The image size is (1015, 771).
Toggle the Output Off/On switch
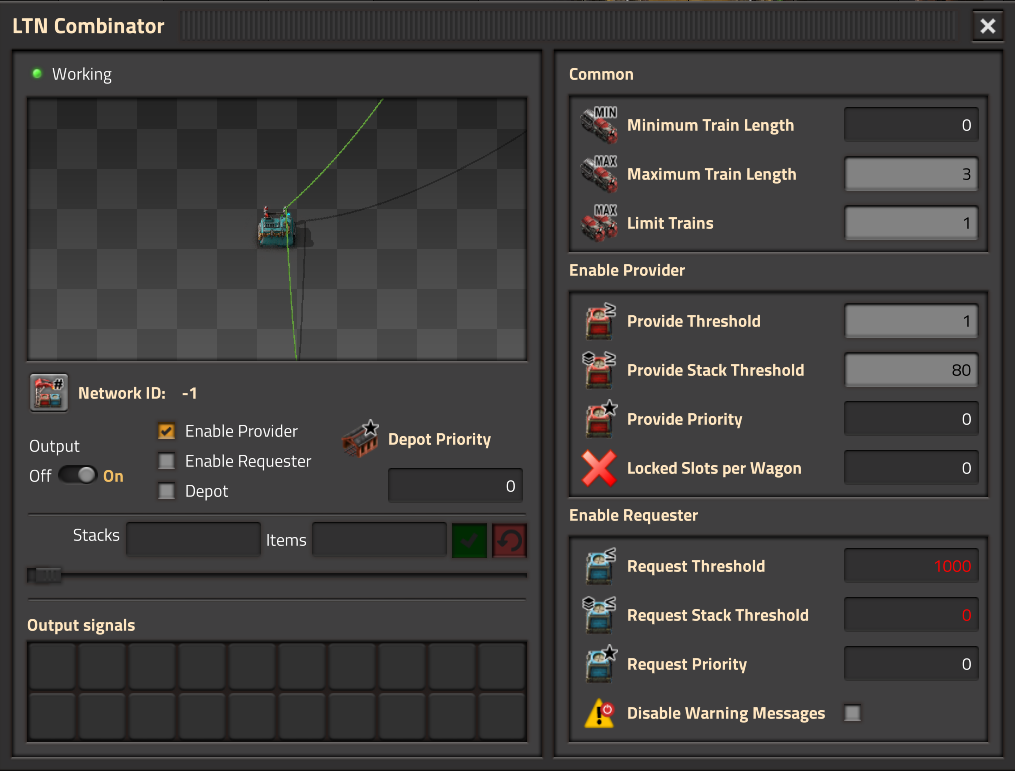[78, 475]
